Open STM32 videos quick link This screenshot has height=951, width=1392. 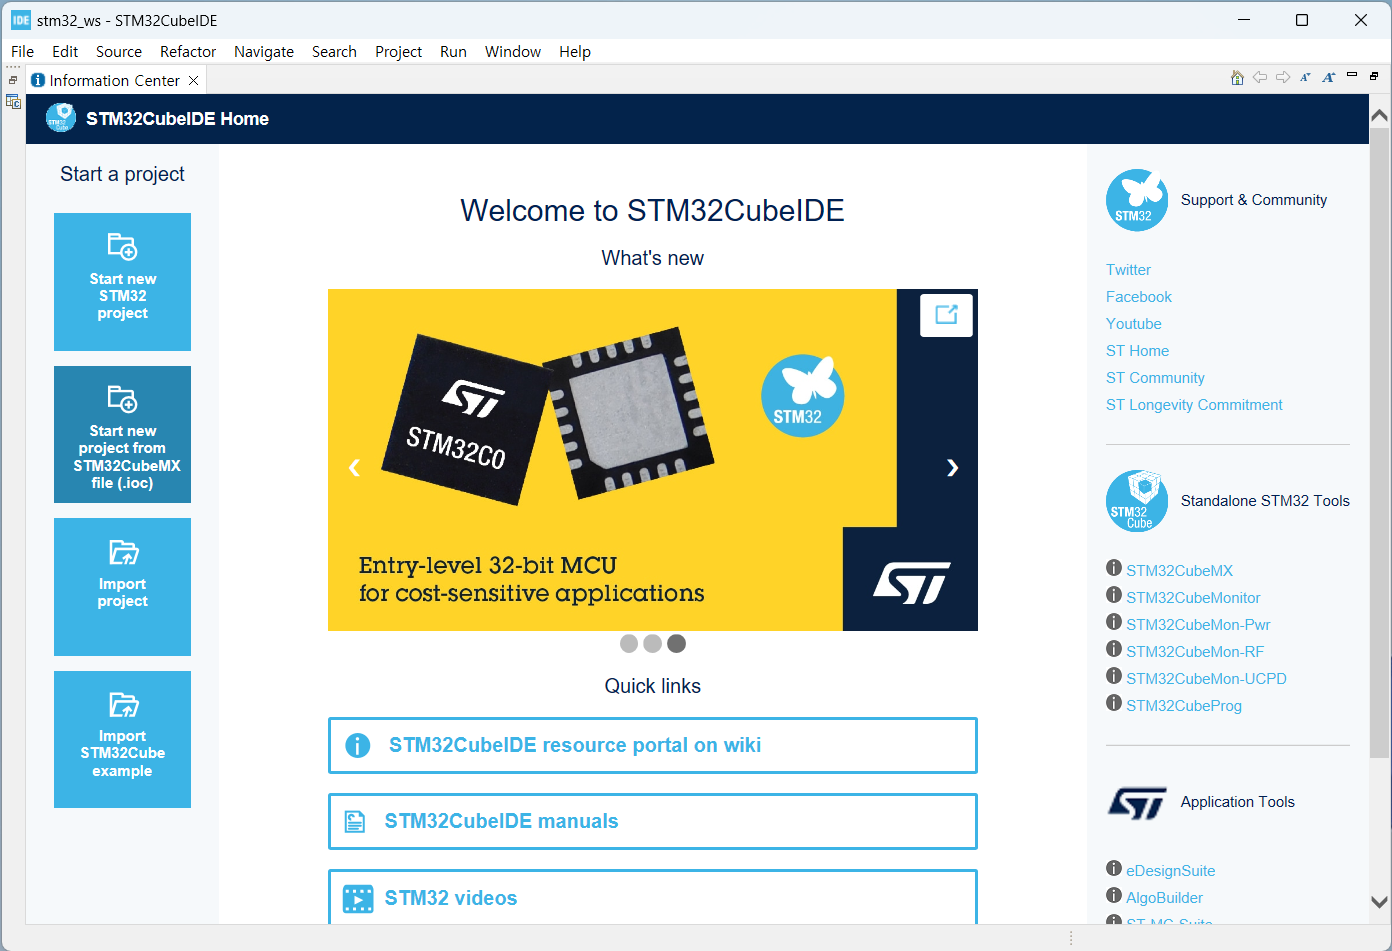(653, 897)
